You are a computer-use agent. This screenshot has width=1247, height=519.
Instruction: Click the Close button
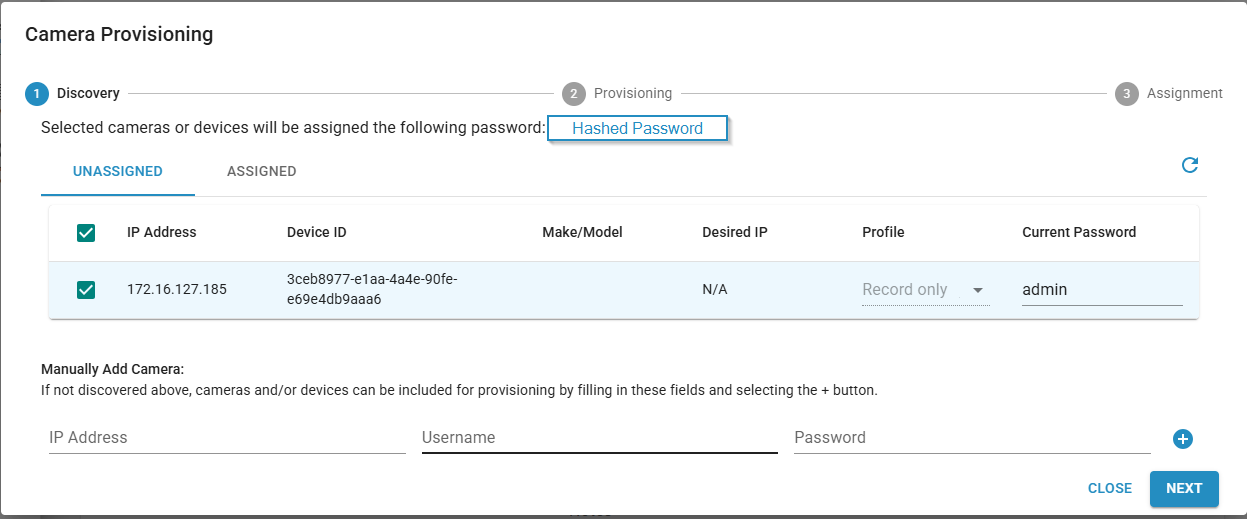point(1109,489)
